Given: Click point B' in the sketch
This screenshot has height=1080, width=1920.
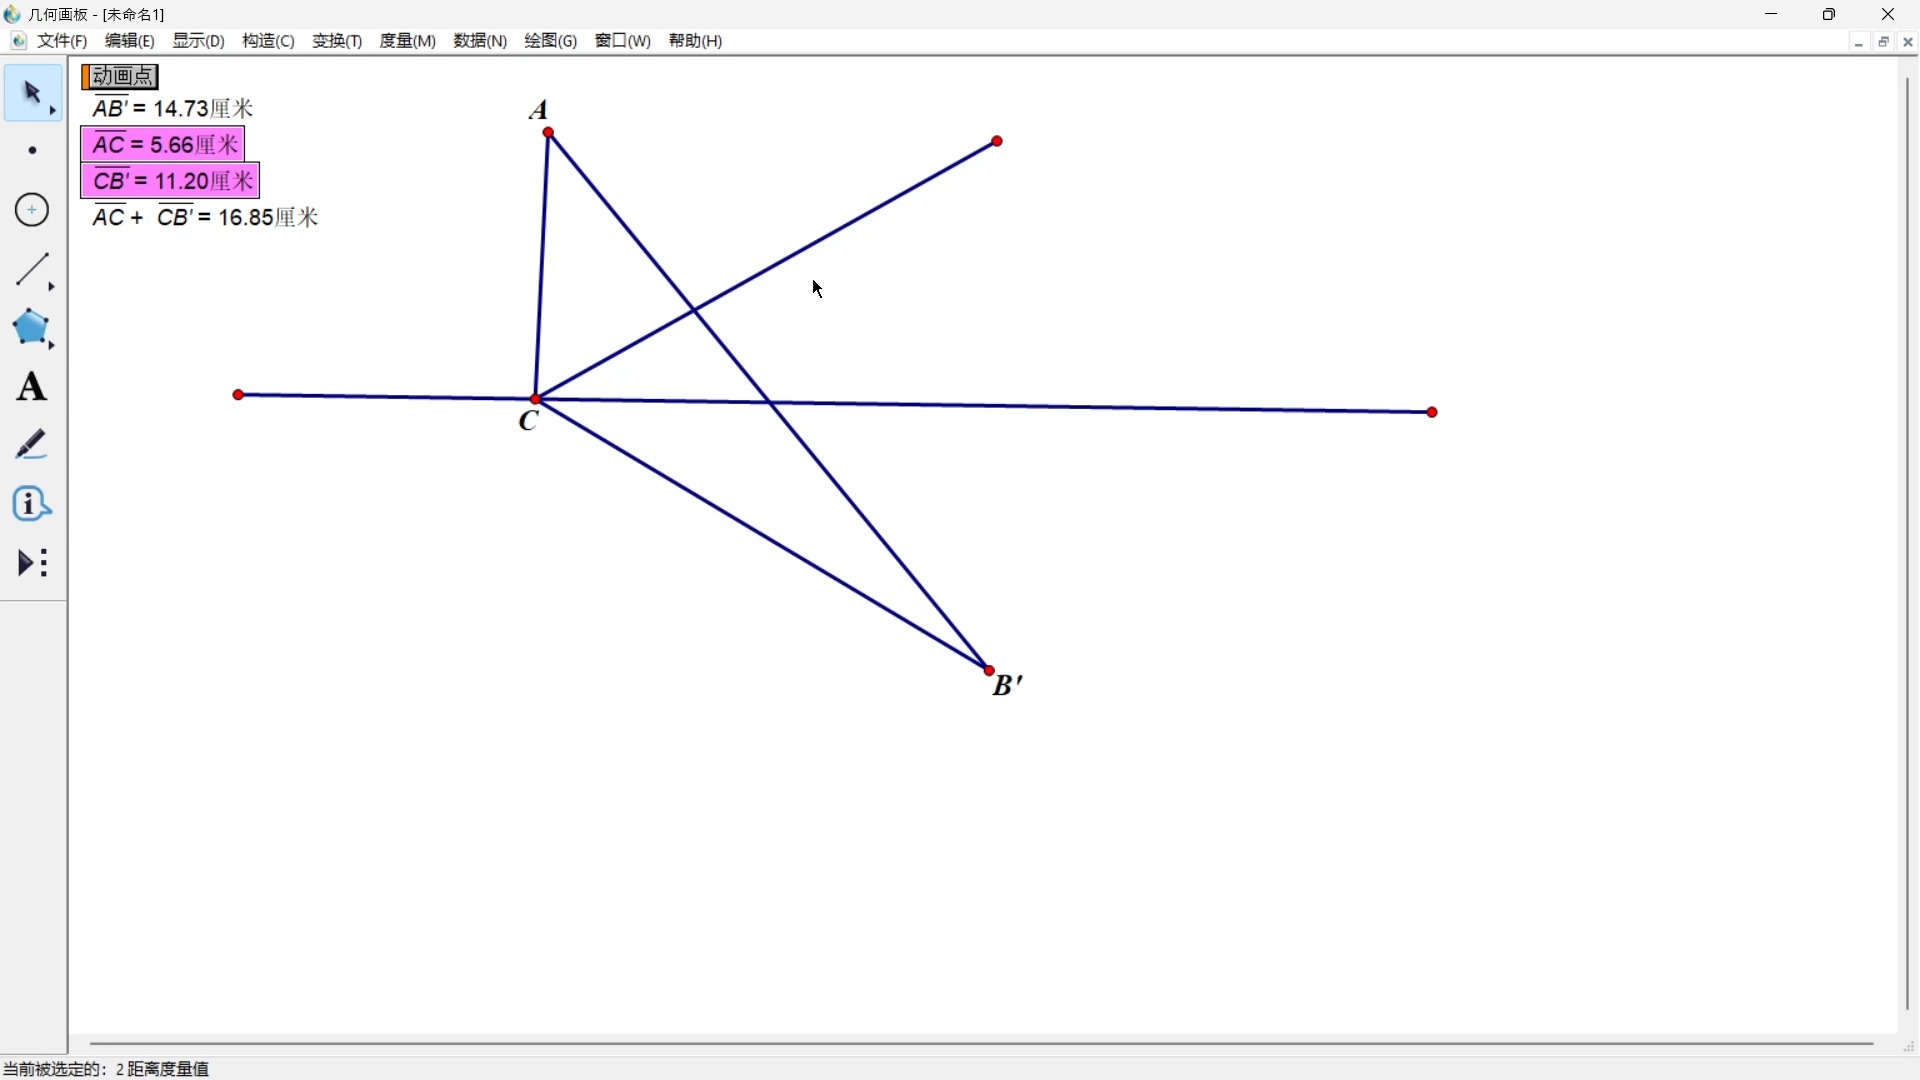Looking at the screenshot, I should (x=990, y=671).
